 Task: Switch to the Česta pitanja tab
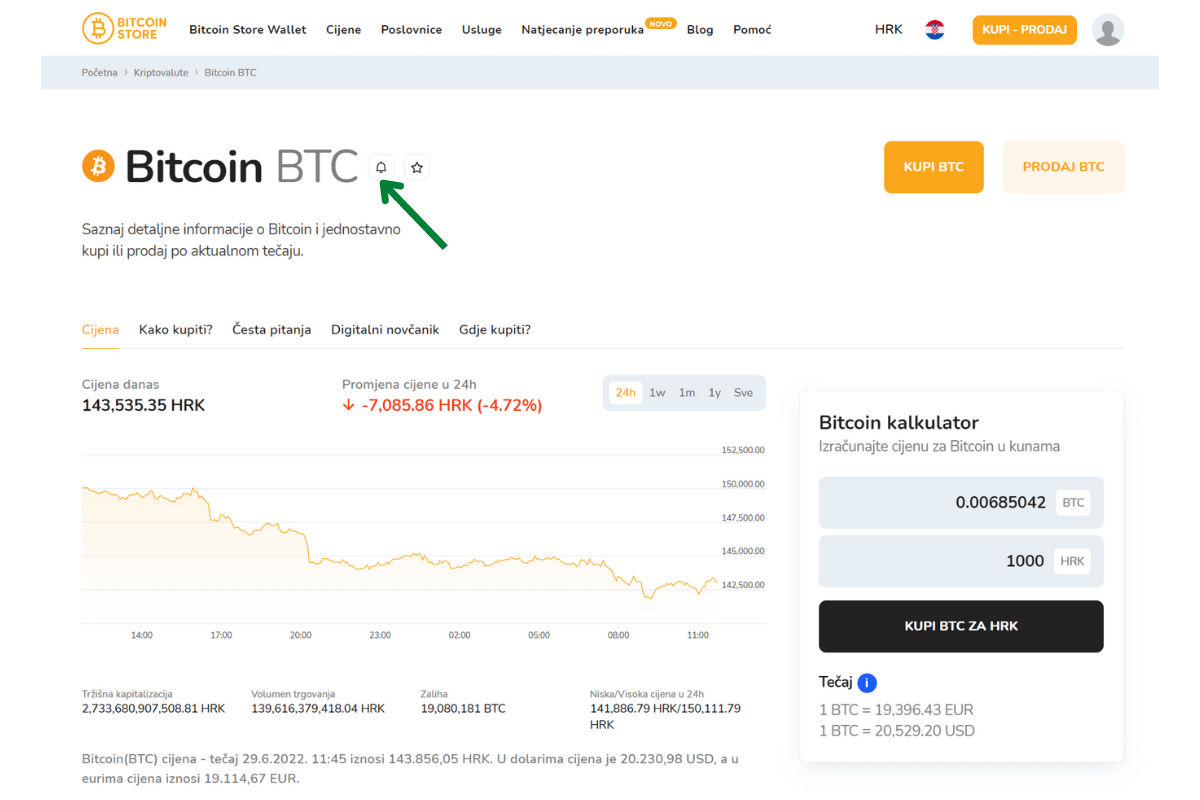click(271, 329)
